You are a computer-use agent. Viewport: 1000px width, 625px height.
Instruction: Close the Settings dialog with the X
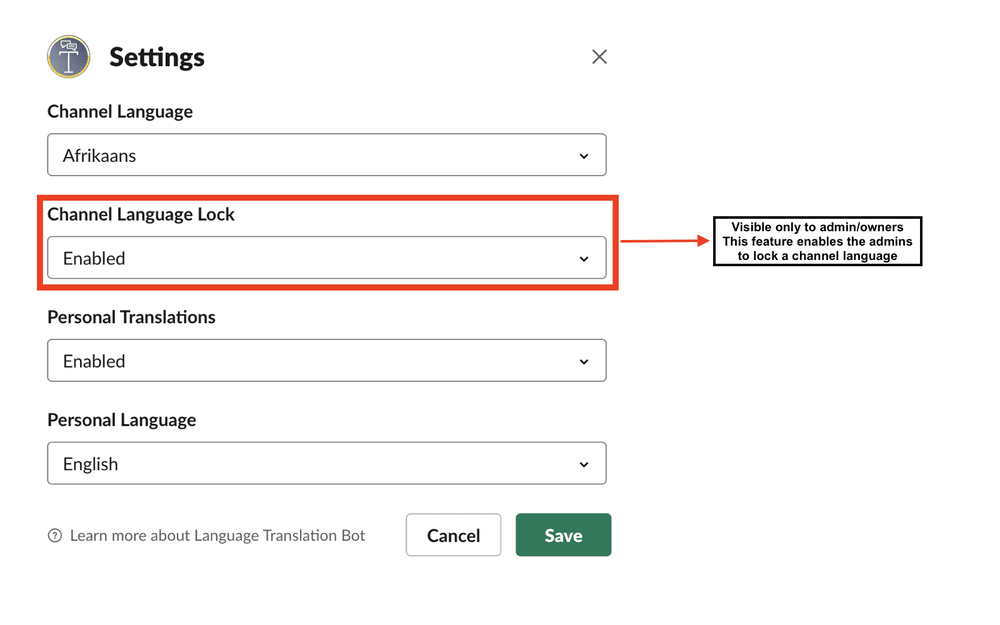pyautogui.click(x=599, y=57)
